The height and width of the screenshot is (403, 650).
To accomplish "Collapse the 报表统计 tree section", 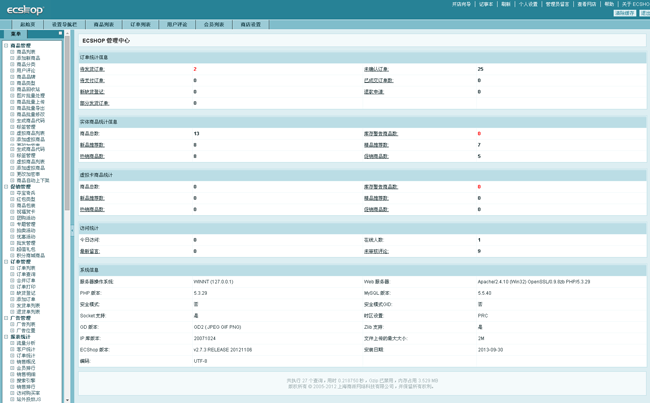I will coord(5,337).
